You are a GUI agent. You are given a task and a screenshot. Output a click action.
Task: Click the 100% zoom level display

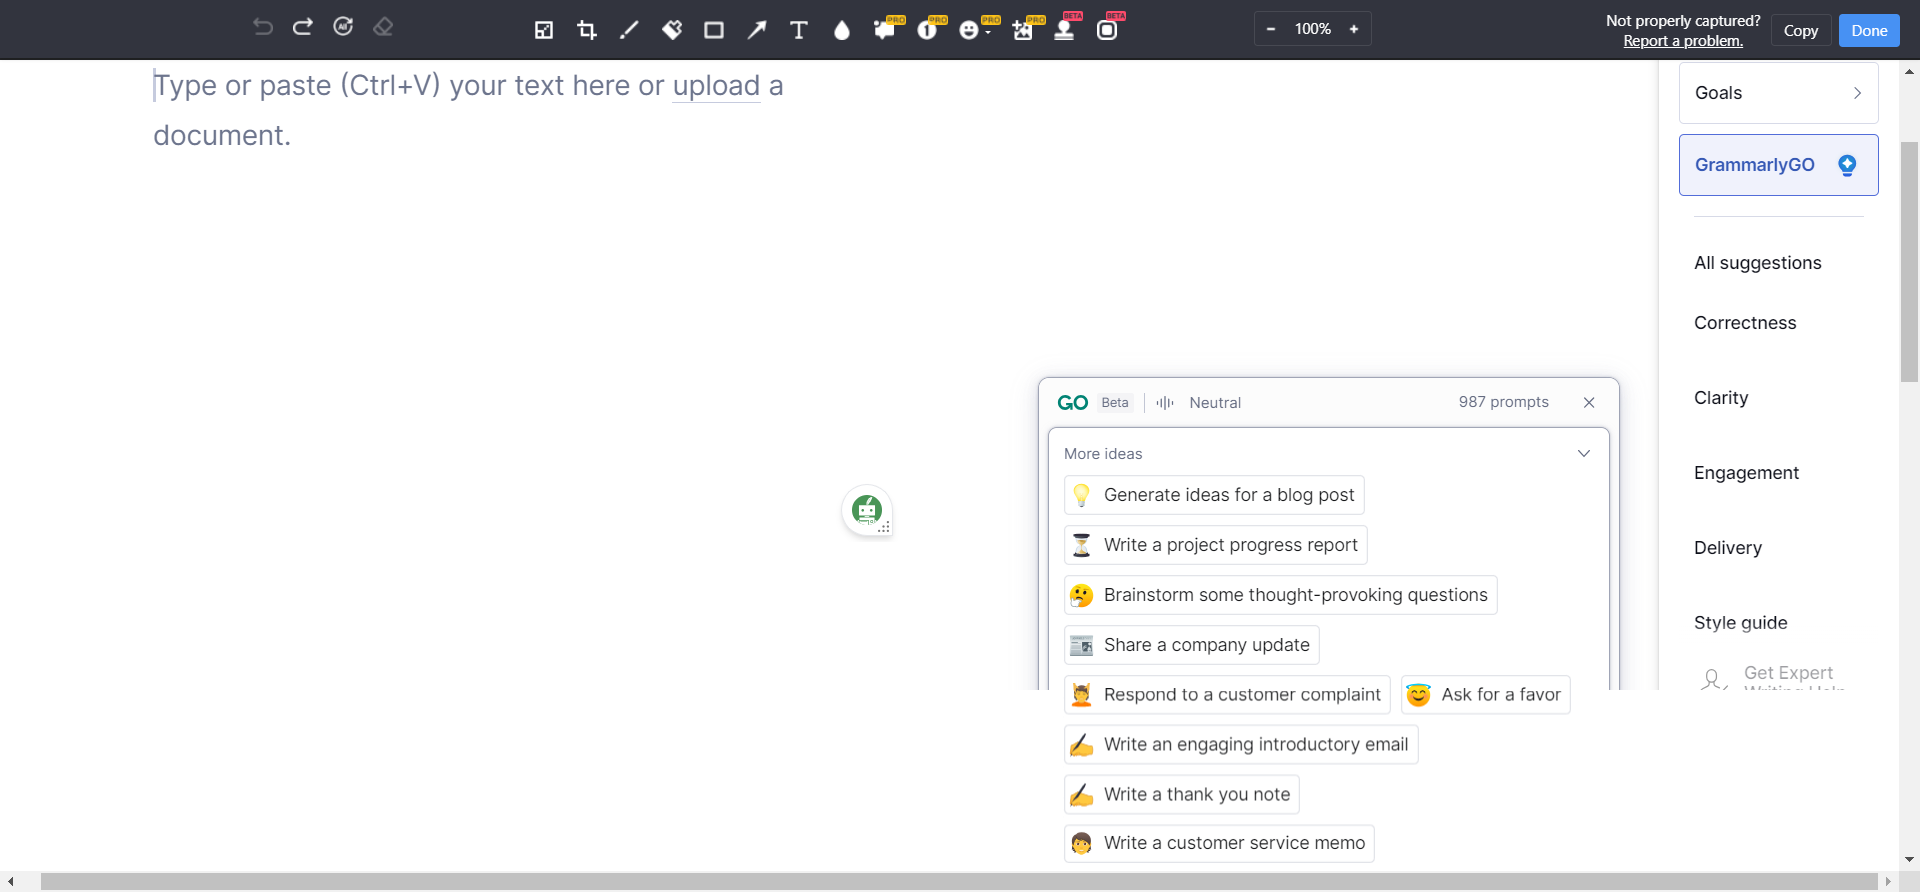point(1313,29)
